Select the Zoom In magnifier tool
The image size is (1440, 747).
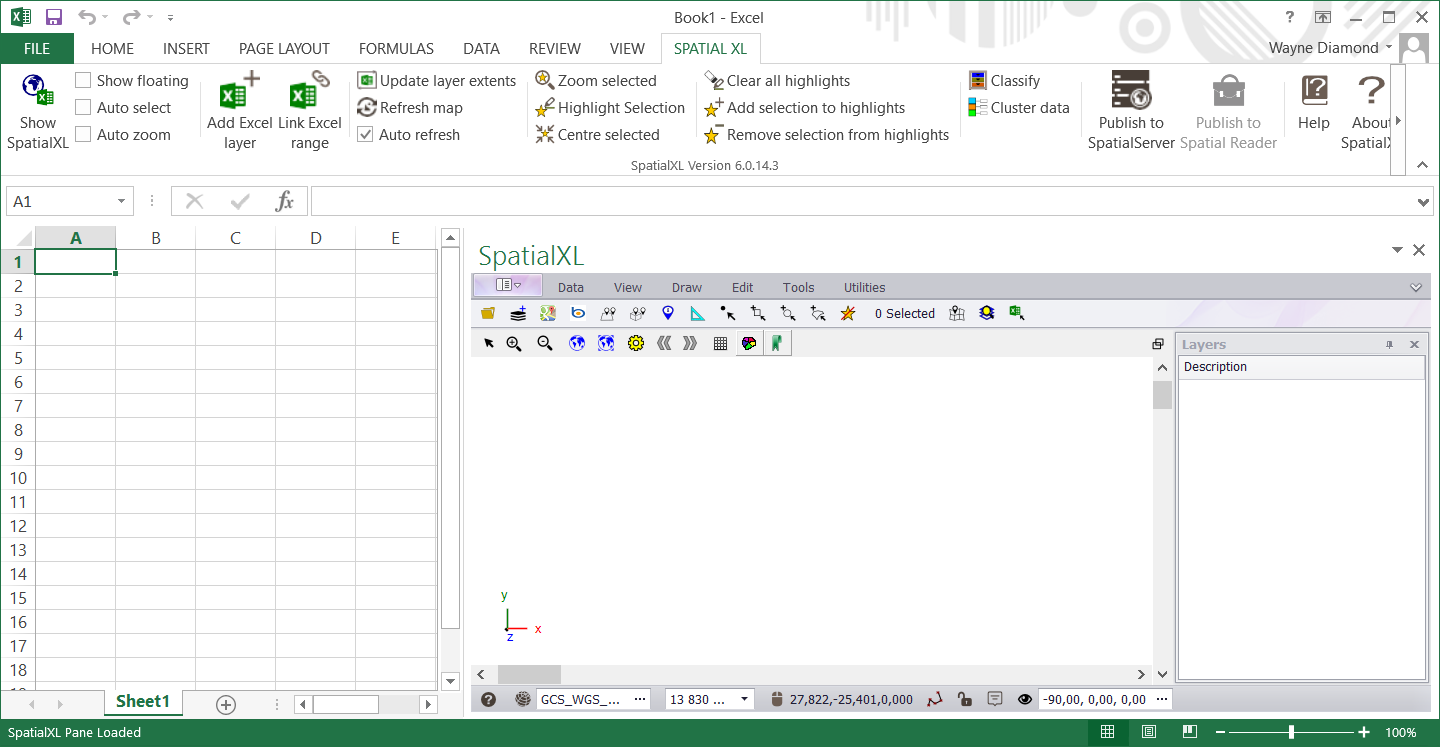coord(513,343)
